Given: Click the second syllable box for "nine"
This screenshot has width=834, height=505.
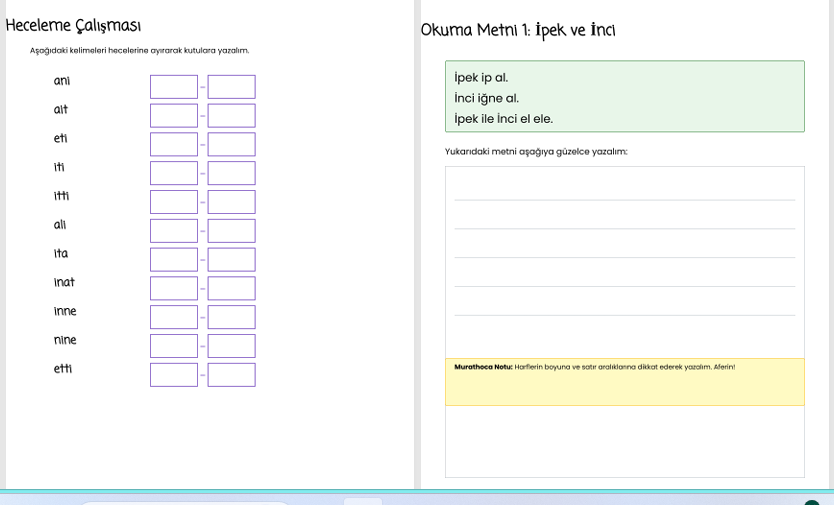Looking at the screenshot, I should tap(231, 346).
